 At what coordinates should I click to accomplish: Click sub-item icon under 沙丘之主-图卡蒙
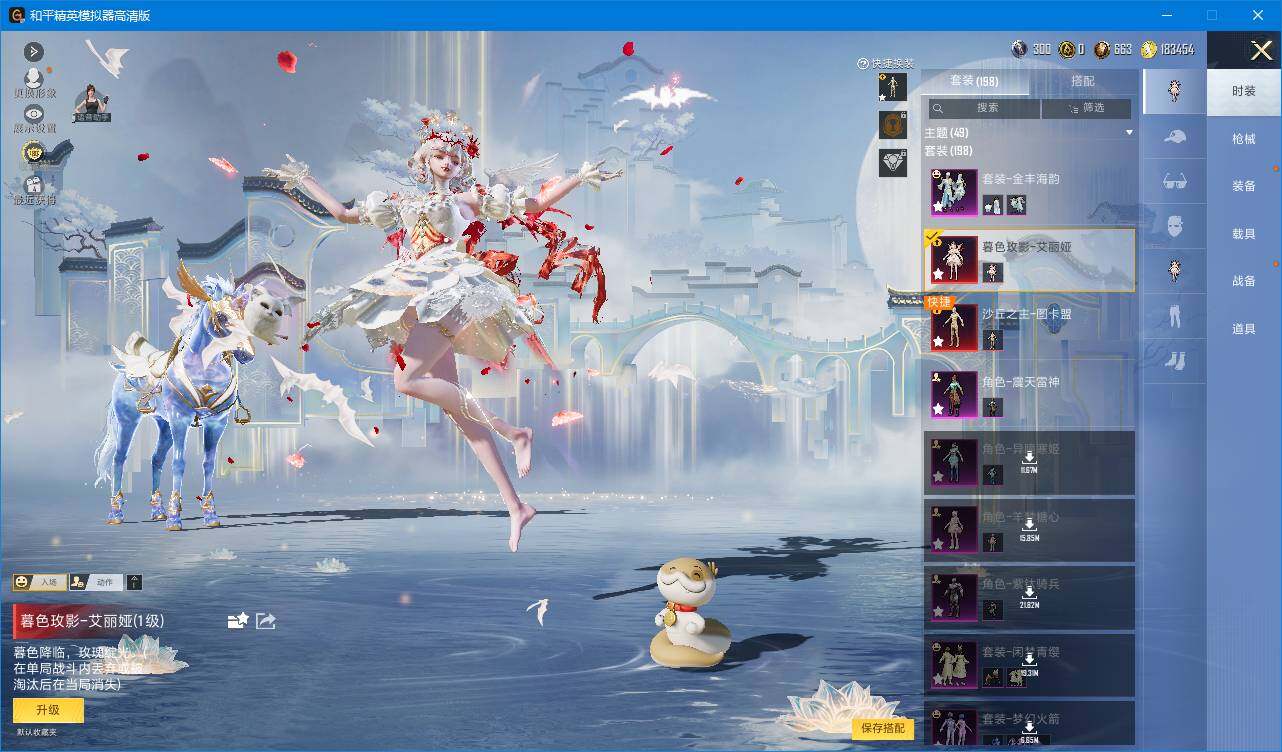[x=992, y=340]
